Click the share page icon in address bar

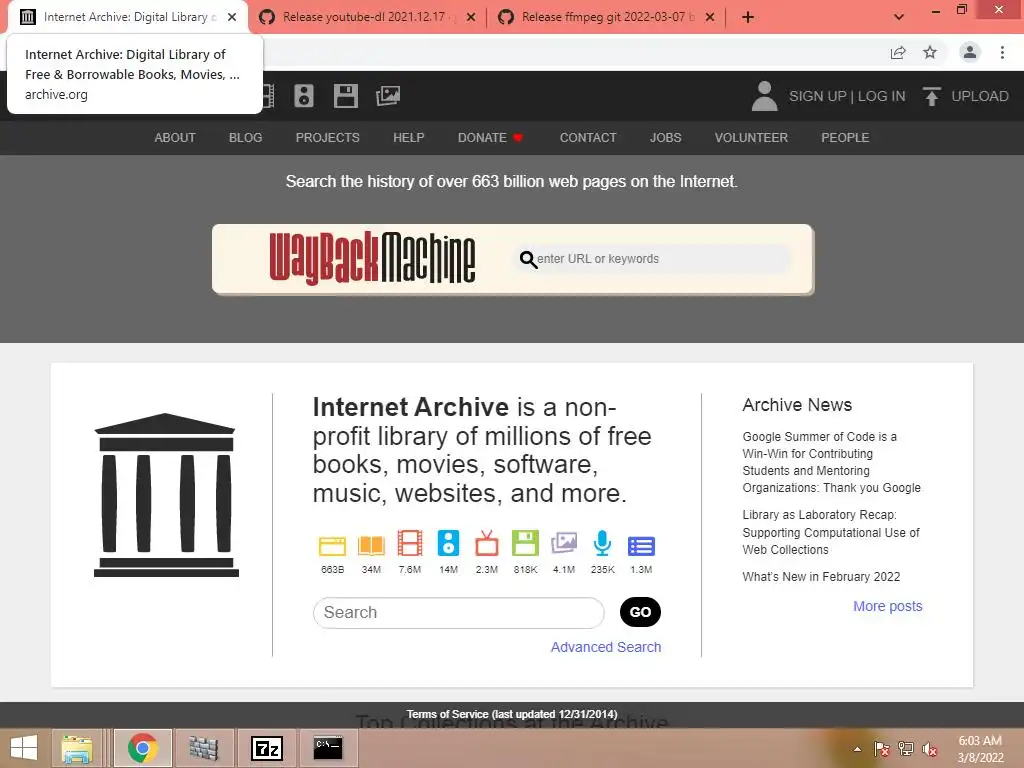898,52
